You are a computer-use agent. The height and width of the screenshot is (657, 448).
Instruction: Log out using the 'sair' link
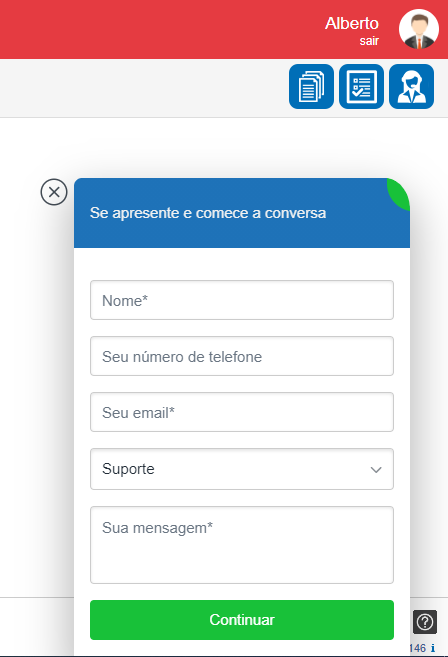369,41
